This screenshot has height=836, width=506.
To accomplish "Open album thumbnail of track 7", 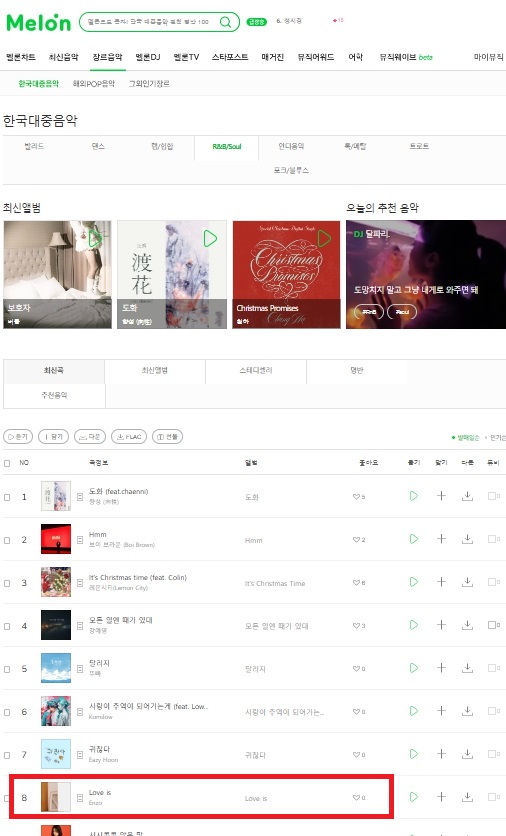I will point(56,754).
